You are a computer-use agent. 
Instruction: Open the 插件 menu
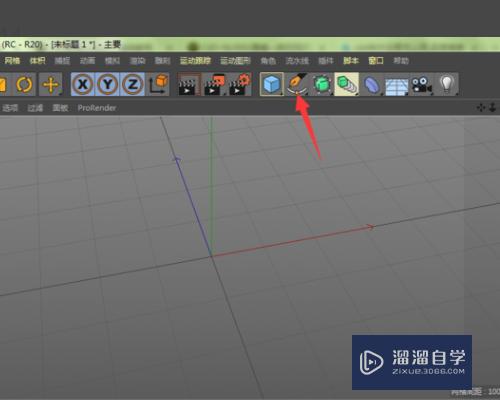pyautogui.click(x=326, y=61)
